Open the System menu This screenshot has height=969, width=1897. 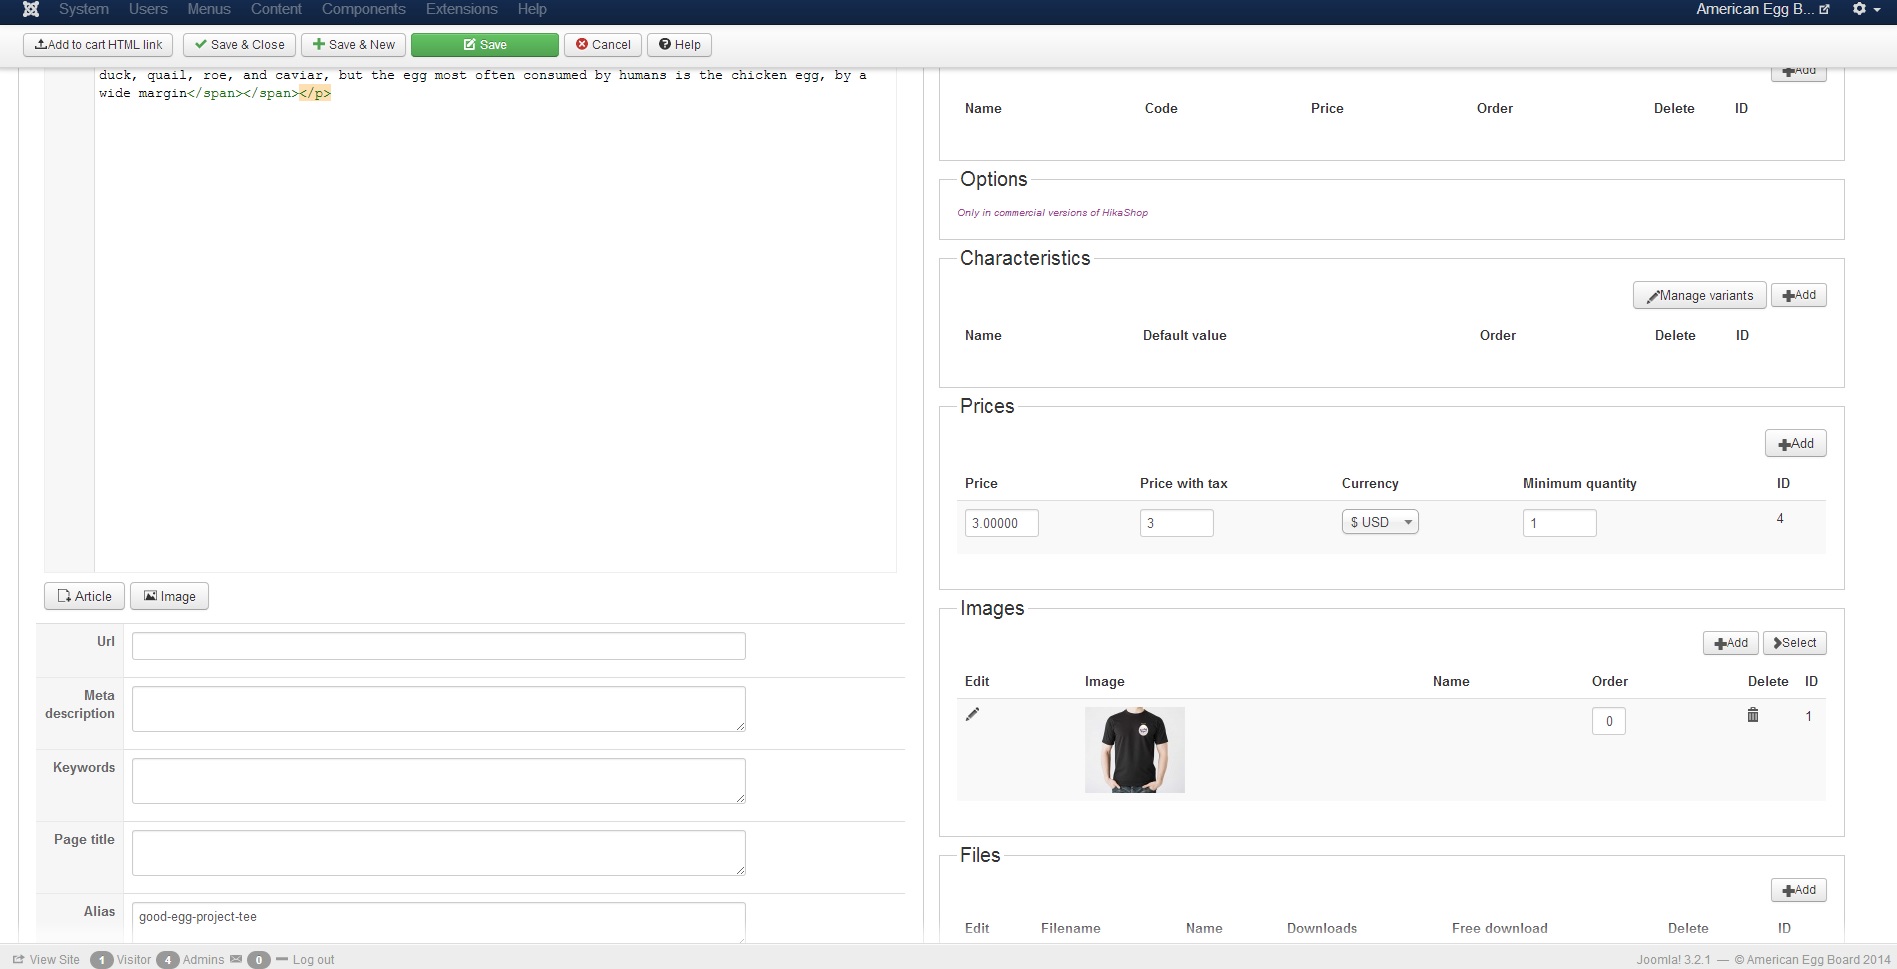pyautogui.click(x=84, y=9)
